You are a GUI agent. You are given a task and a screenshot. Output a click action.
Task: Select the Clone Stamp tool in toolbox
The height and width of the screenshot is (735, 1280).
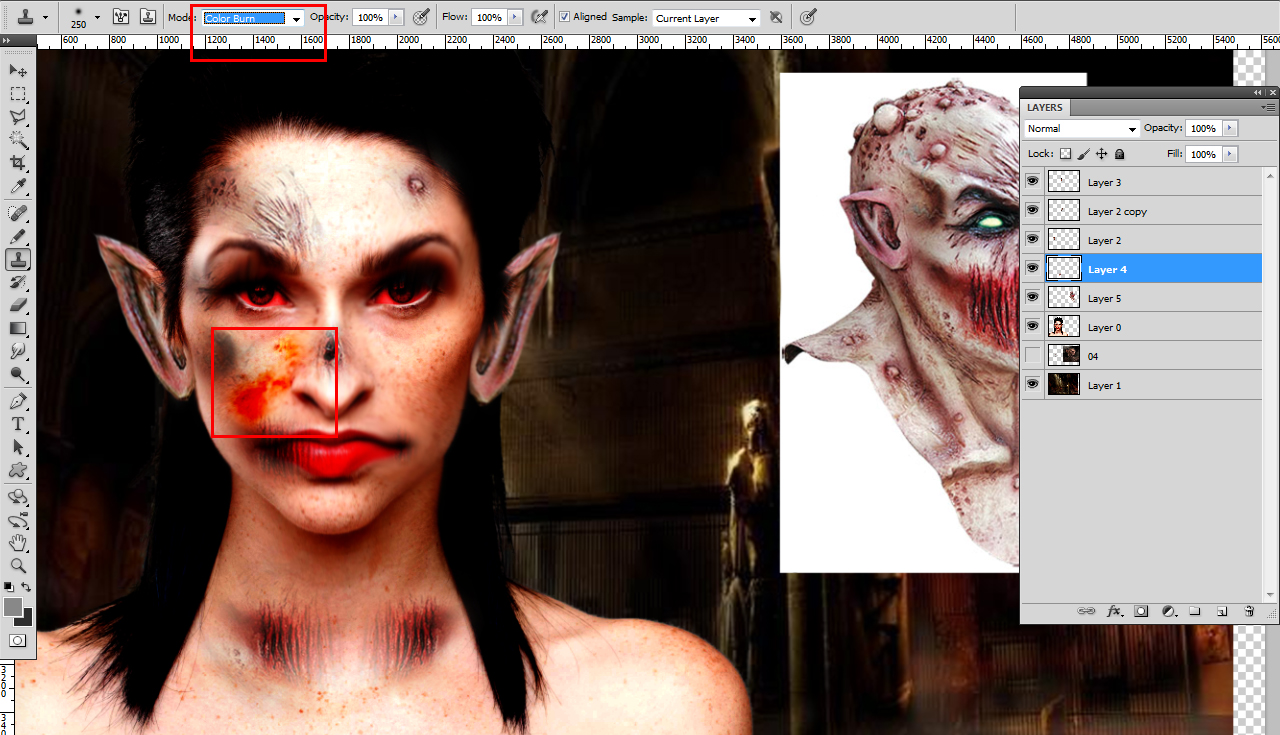(18, 259)
